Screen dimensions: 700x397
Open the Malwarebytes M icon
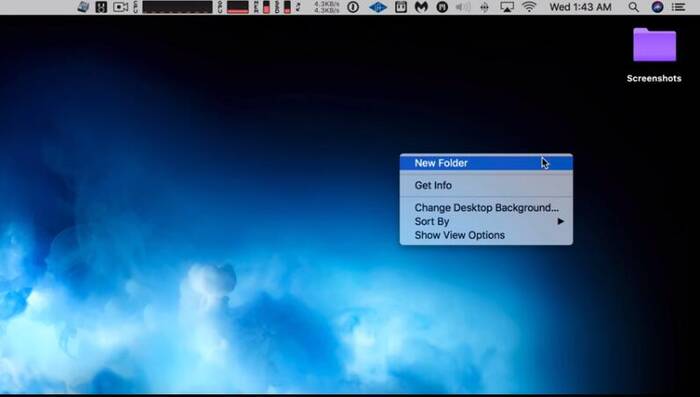[x=421, y=7]
